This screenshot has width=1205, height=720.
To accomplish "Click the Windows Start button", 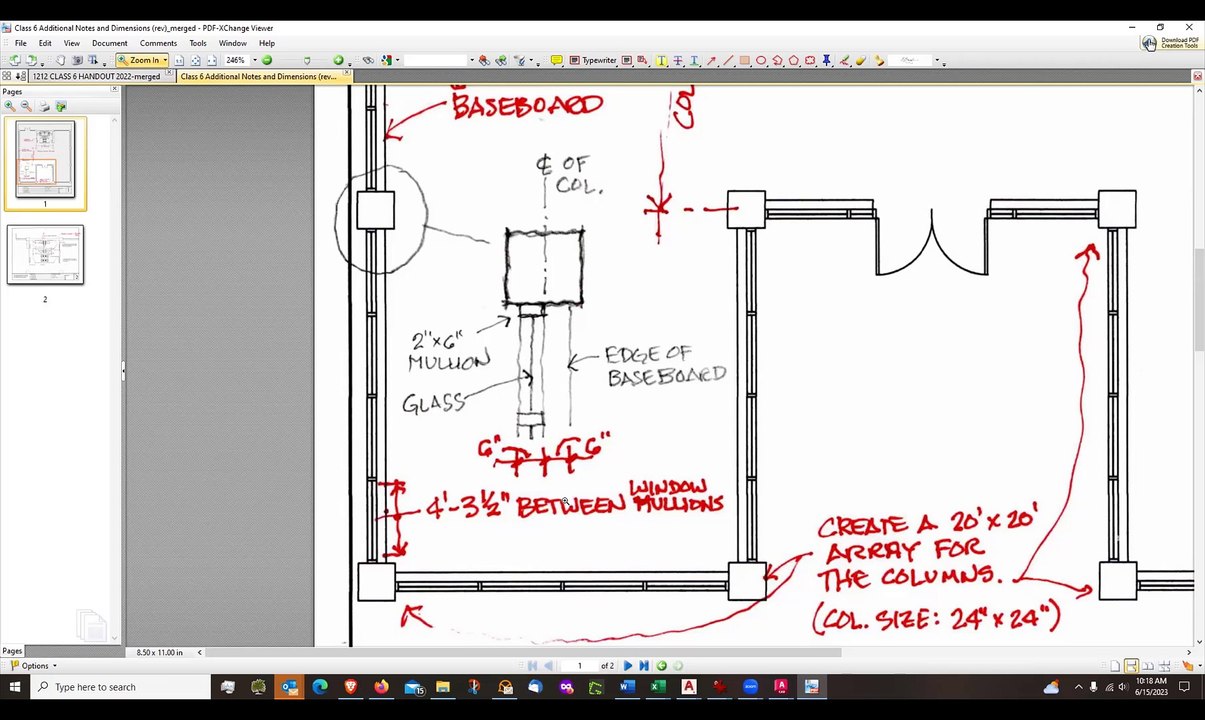I will (15, 687).
